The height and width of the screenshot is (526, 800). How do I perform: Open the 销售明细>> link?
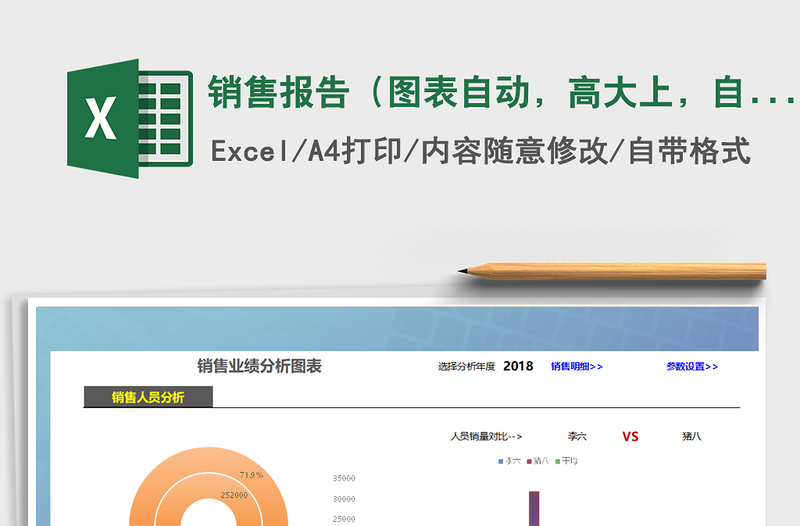pyautogui.click(x=577, y=366)
